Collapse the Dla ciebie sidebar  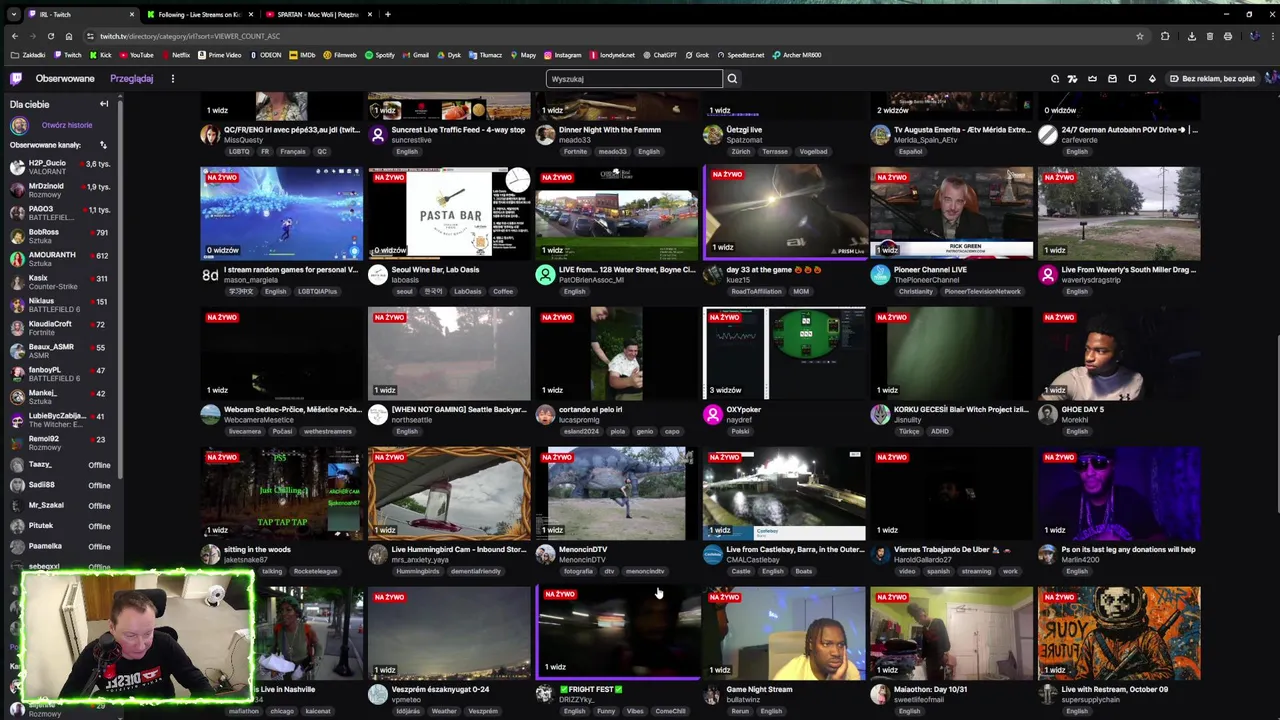click(103, 104)
